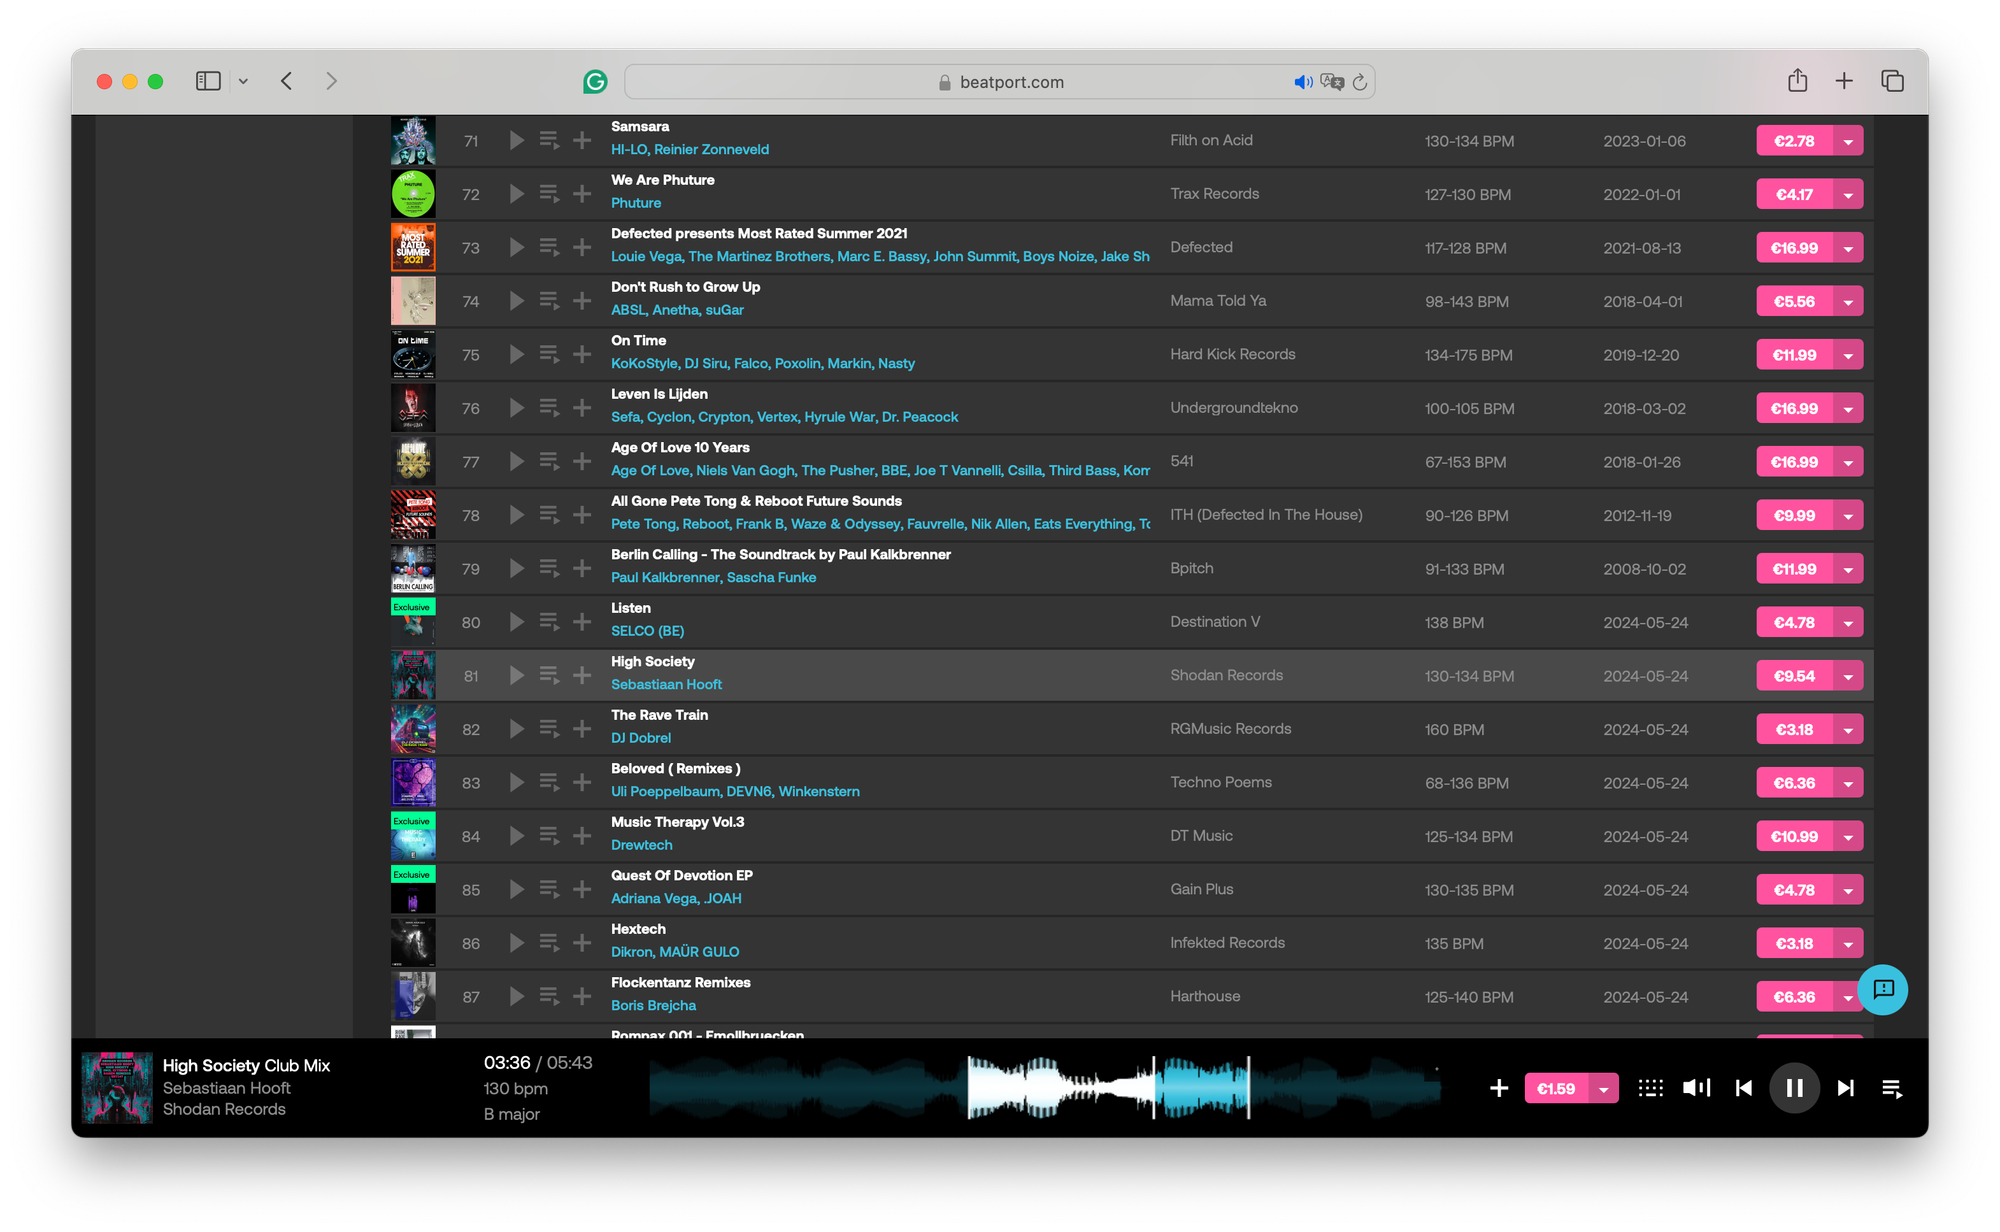Screen dimensions: 2000x1232
Task: Pause the playing High Society track
Action: [1795, 1088]
